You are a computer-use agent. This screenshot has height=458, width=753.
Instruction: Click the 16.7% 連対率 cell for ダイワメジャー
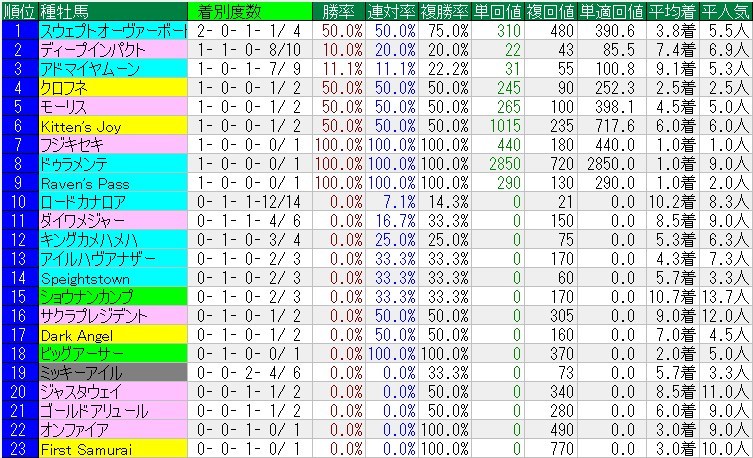pos(392,221)
